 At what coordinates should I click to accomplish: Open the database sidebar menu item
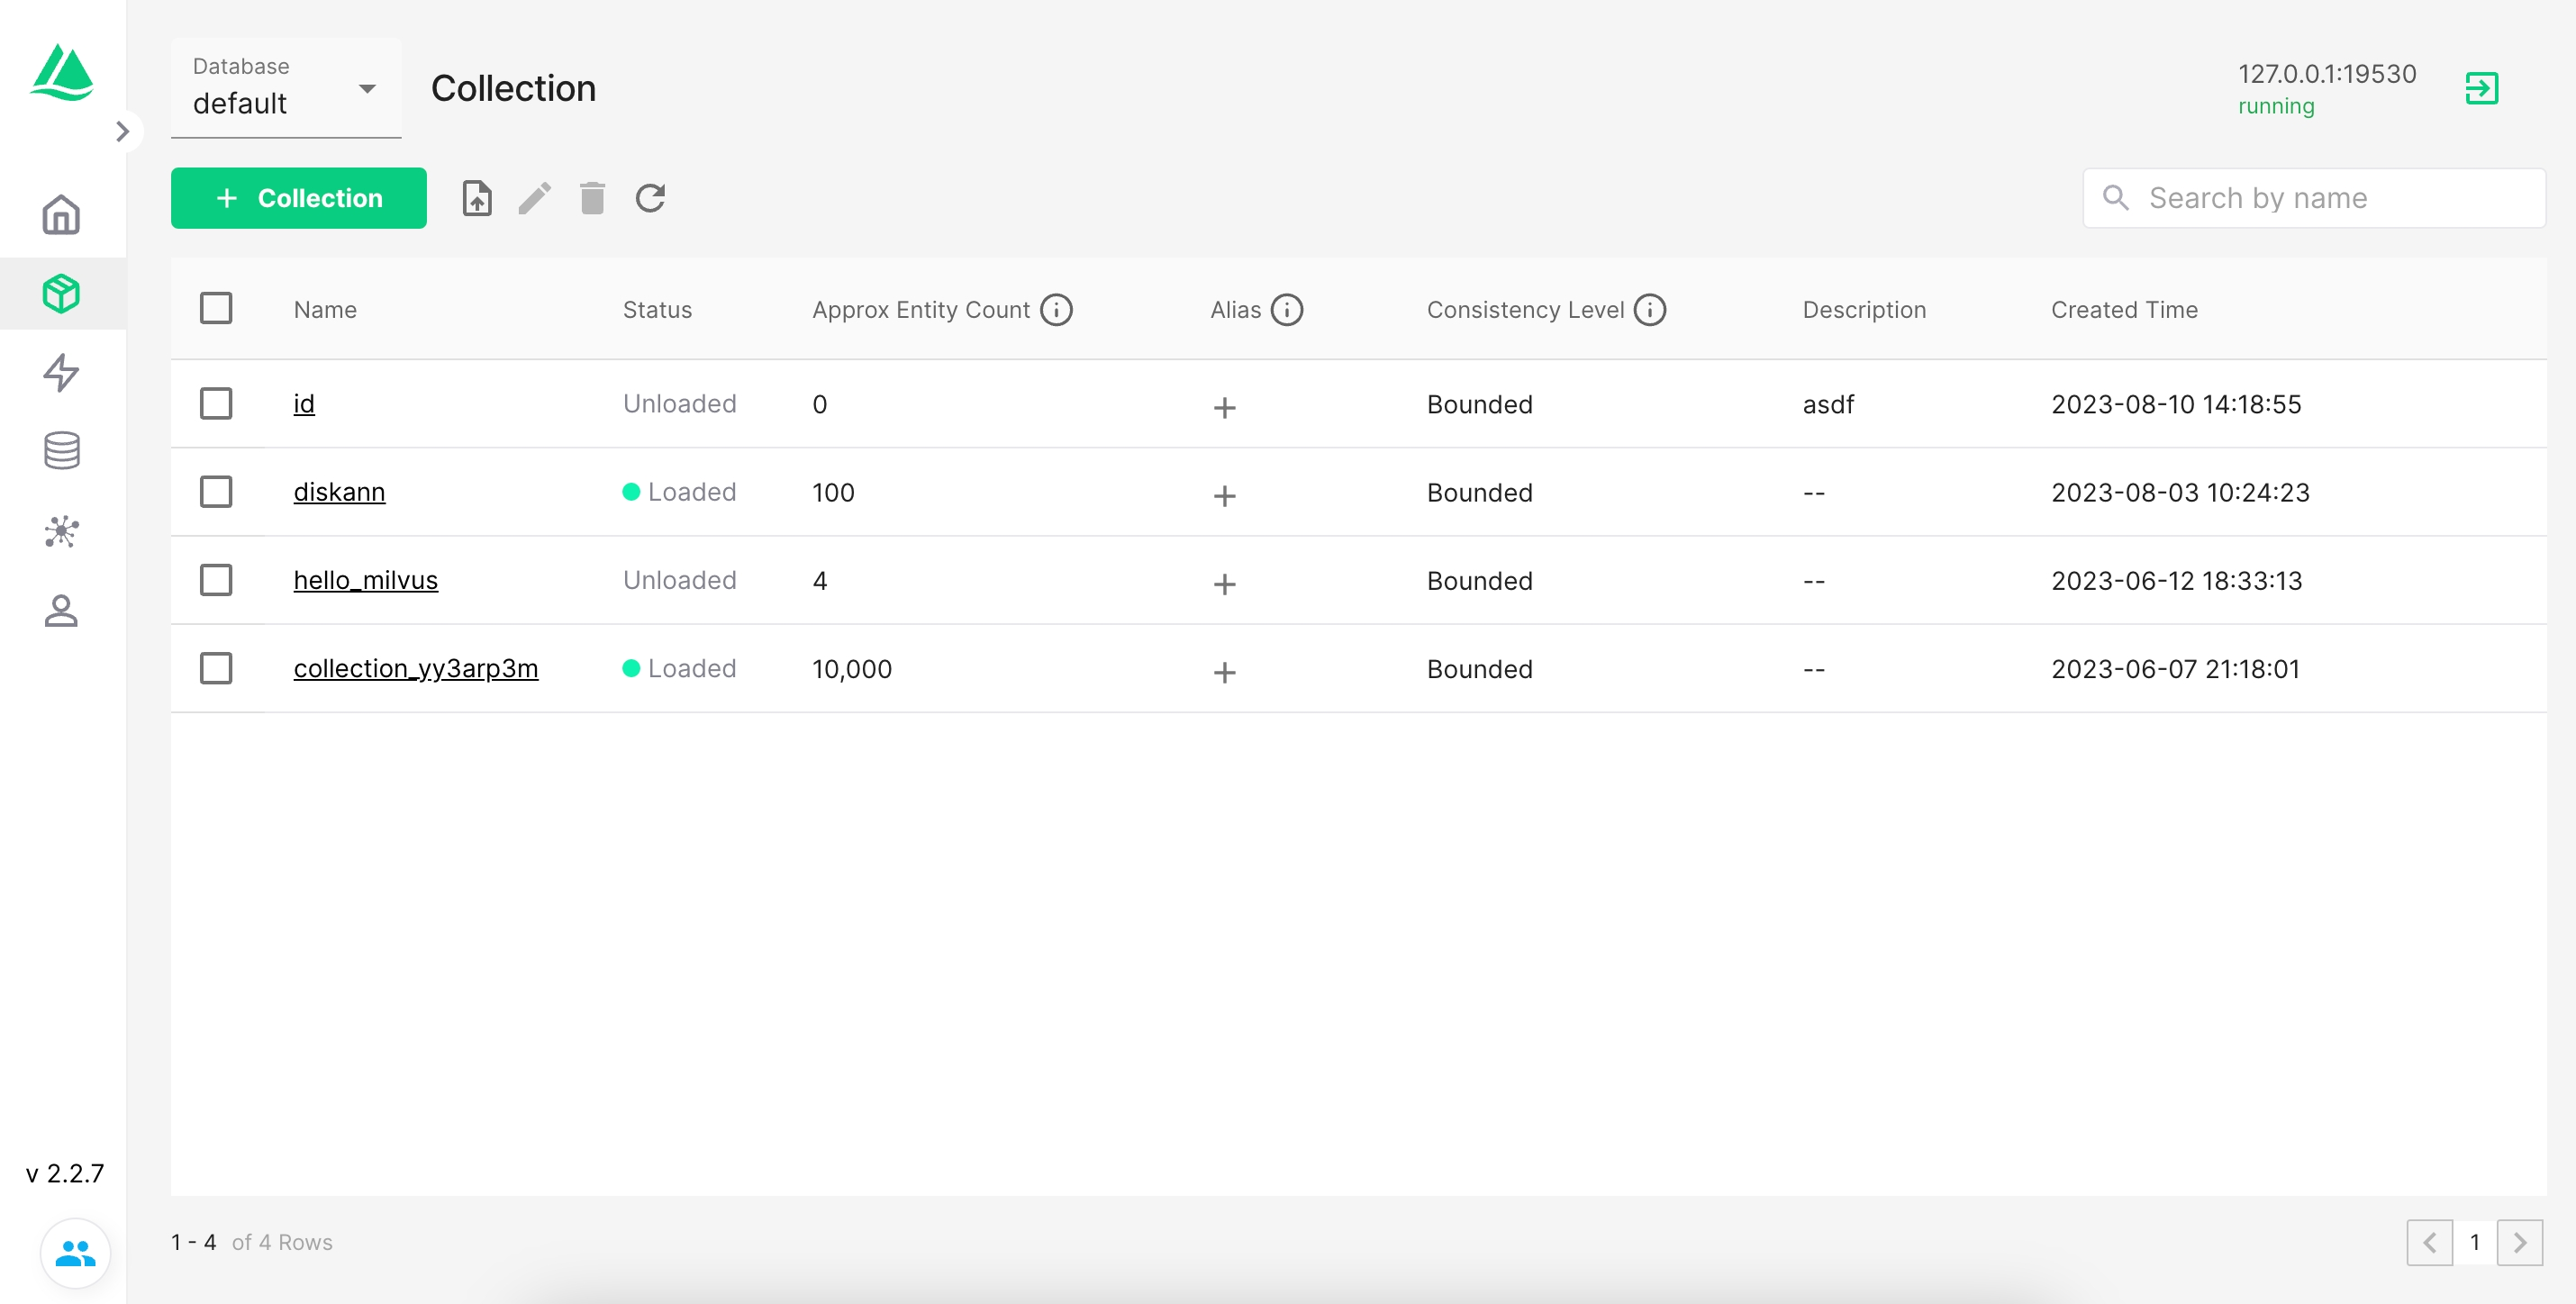coord(61,451)
